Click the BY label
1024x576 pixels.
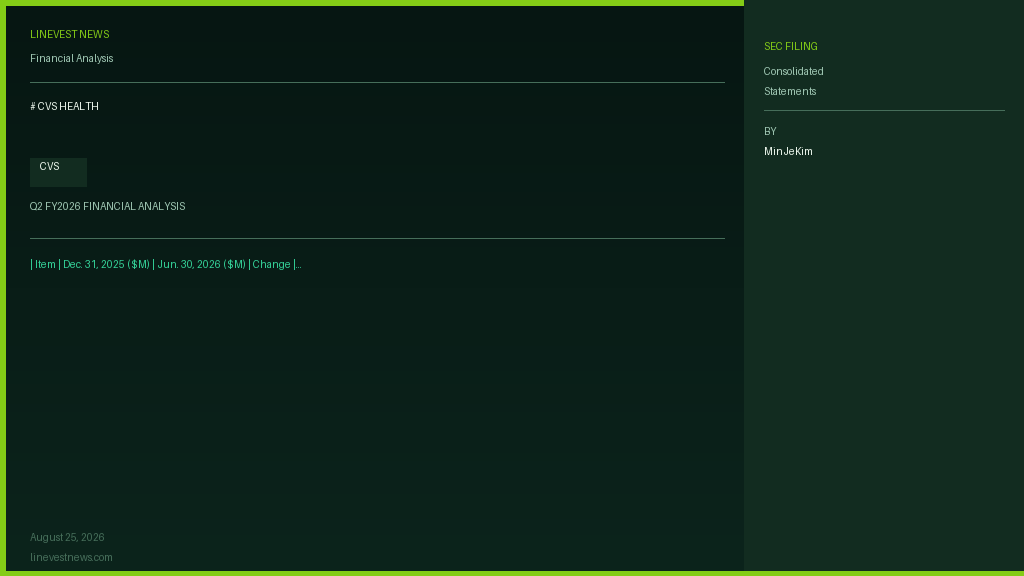[x=770, y=131]
